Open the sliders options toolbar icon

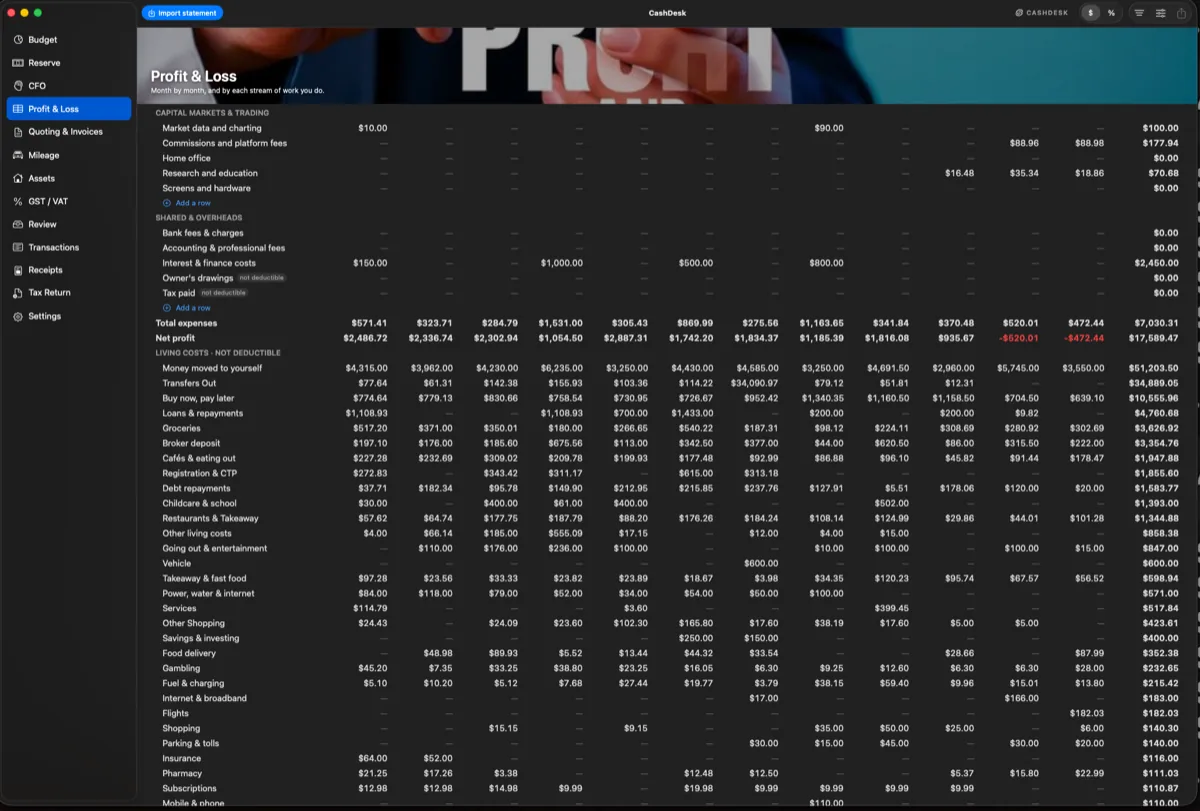pyautogui.click(x=1161, y=13)
